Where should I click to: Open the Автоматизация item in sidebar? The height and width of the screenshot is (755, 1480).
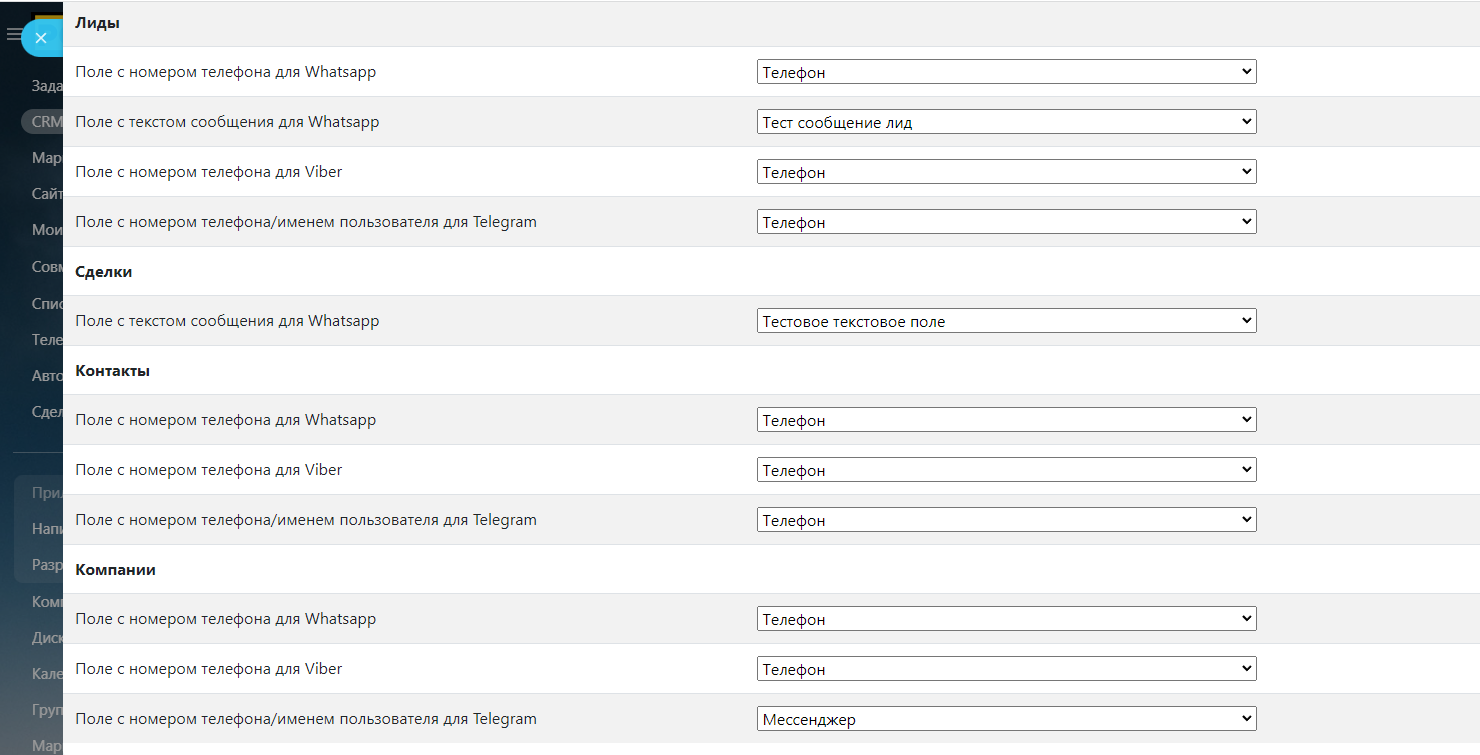(x=47, y=376)
